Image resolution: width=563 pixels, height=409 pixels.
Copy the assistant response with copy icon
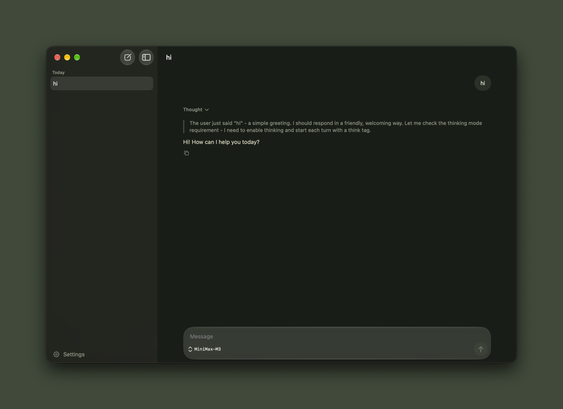[186, 153]
